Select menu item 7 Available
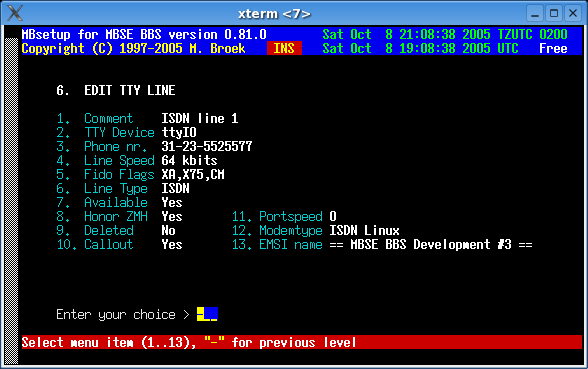The image size is (588, 369). [x=102, y=202]
